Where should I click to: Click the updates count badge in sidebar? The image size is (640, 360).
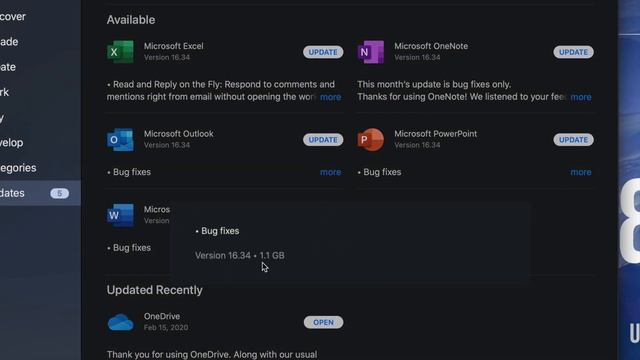click(59, 193)
